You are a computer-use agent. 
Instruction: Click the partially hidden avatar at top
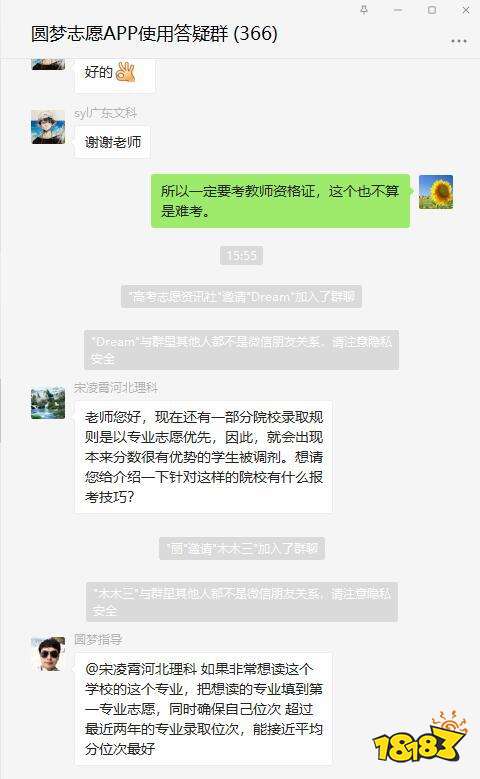[x=48, y=64]
